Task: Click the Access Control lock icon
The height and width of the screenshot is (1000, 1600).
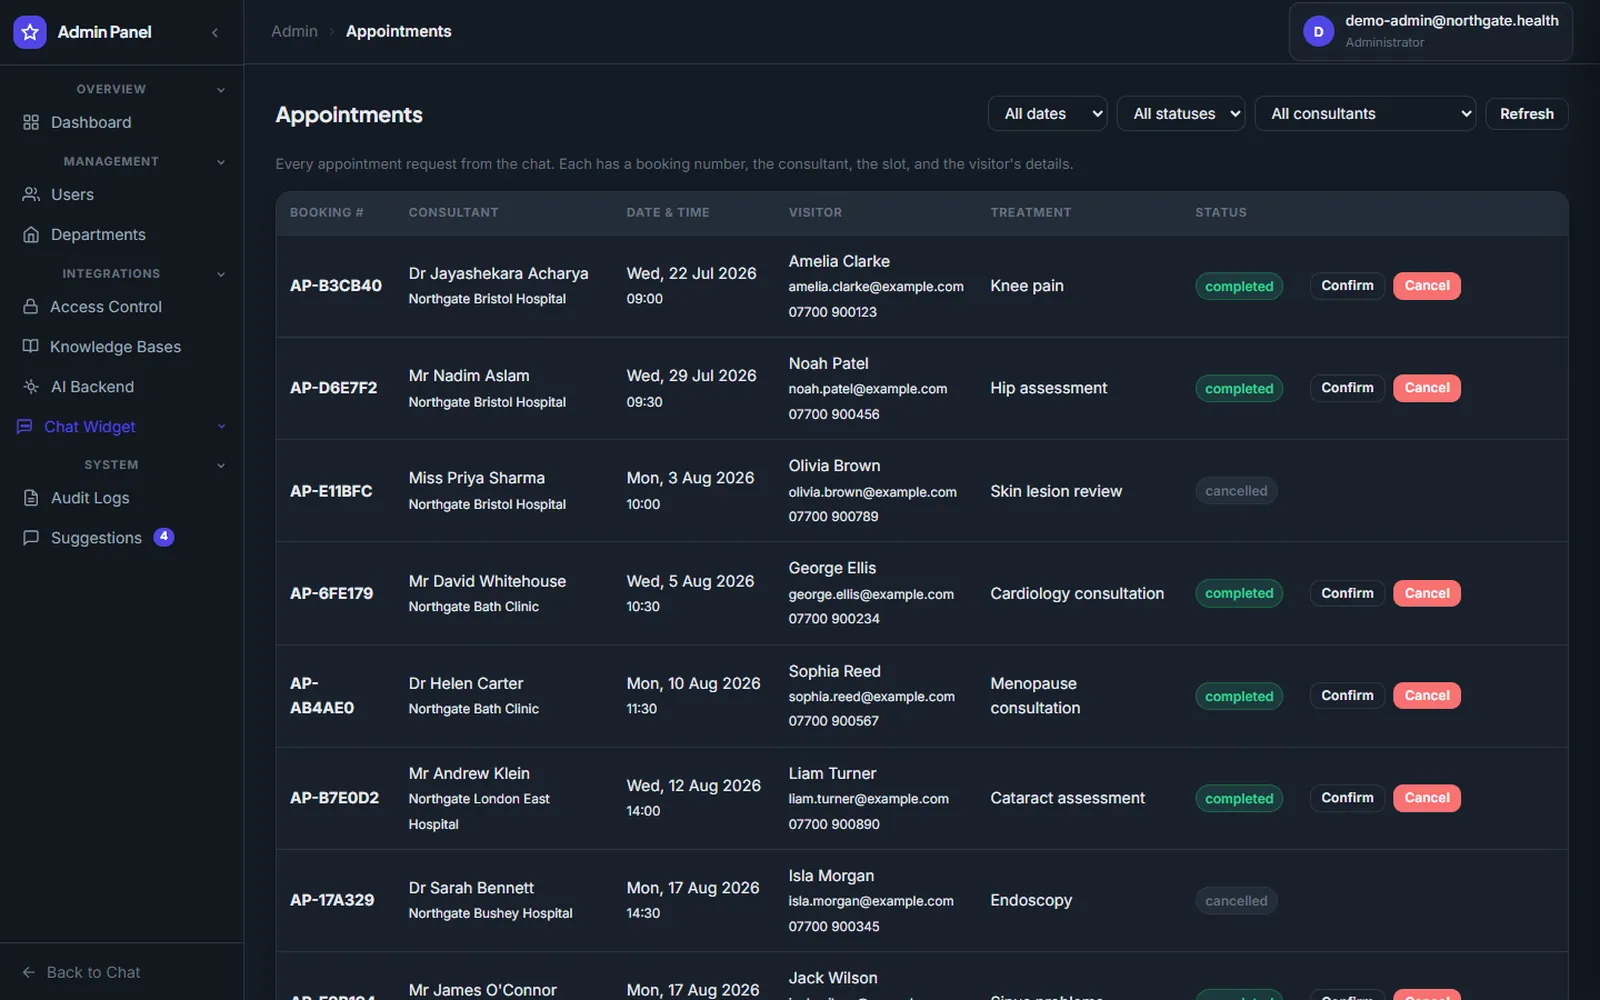Action: pos(31,306)
